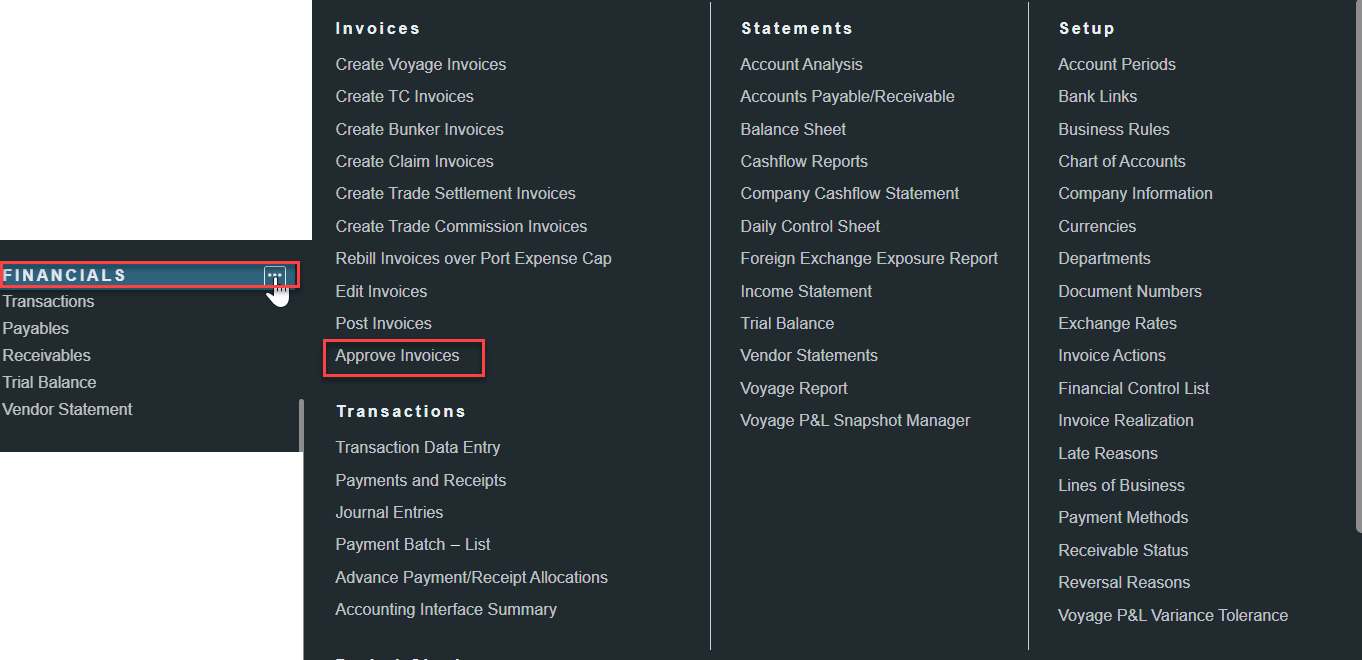Click the FINANCIALS module header

pos(65,276)
